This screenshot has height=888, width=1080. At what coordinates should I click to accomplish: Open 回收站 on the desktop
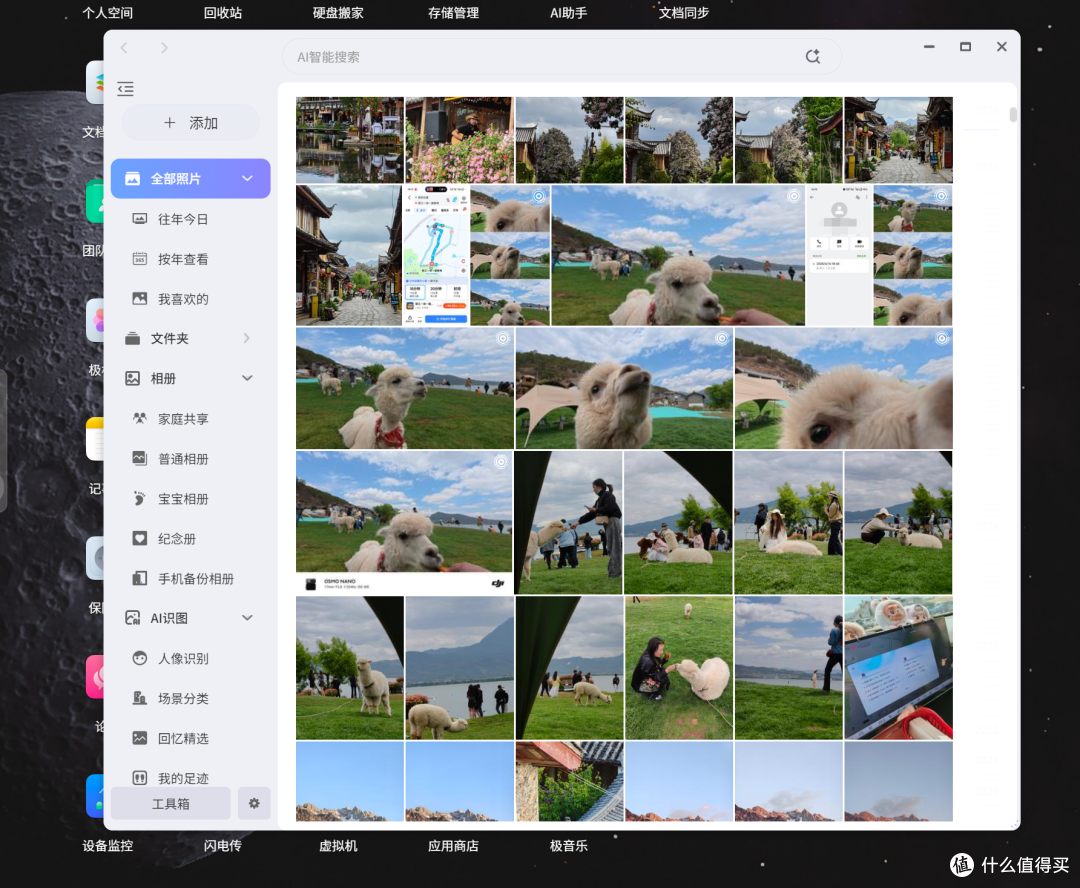click(222, 13)
